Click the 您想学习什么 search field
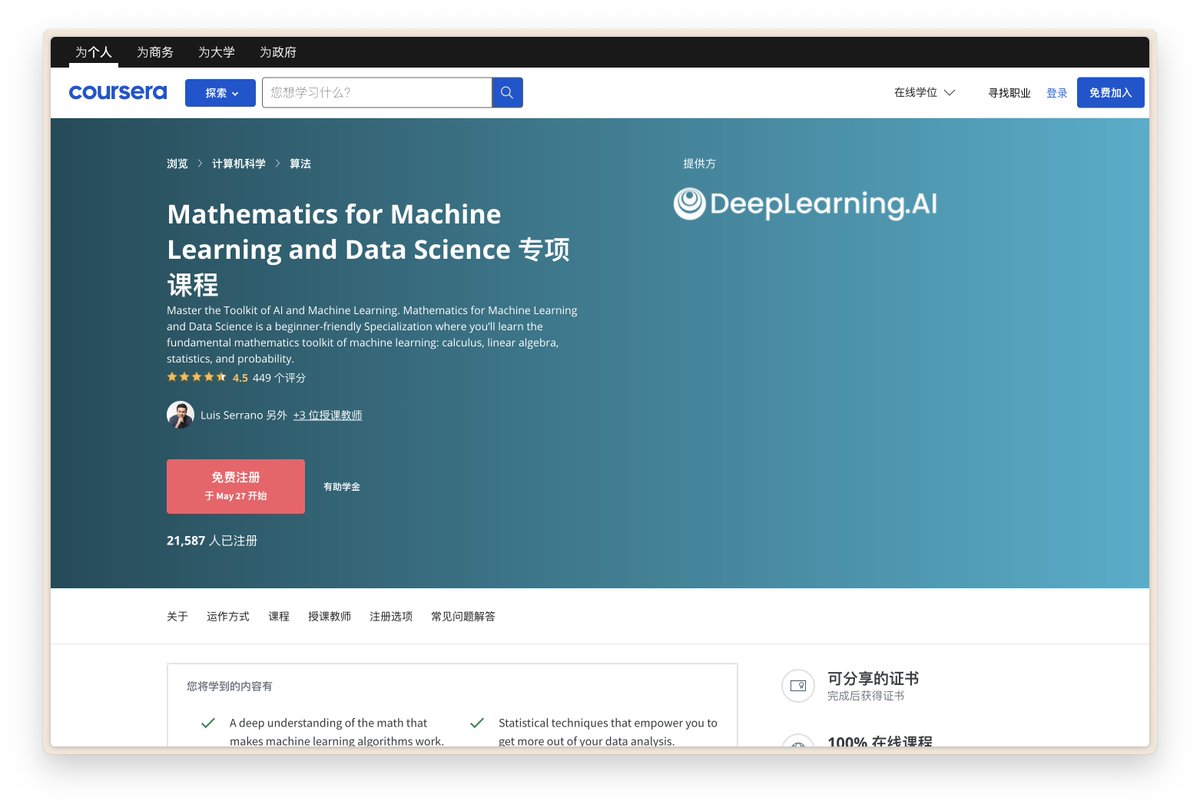This screenshot has height=811, width=1200. pyautogui.click(x=377, y=93)
